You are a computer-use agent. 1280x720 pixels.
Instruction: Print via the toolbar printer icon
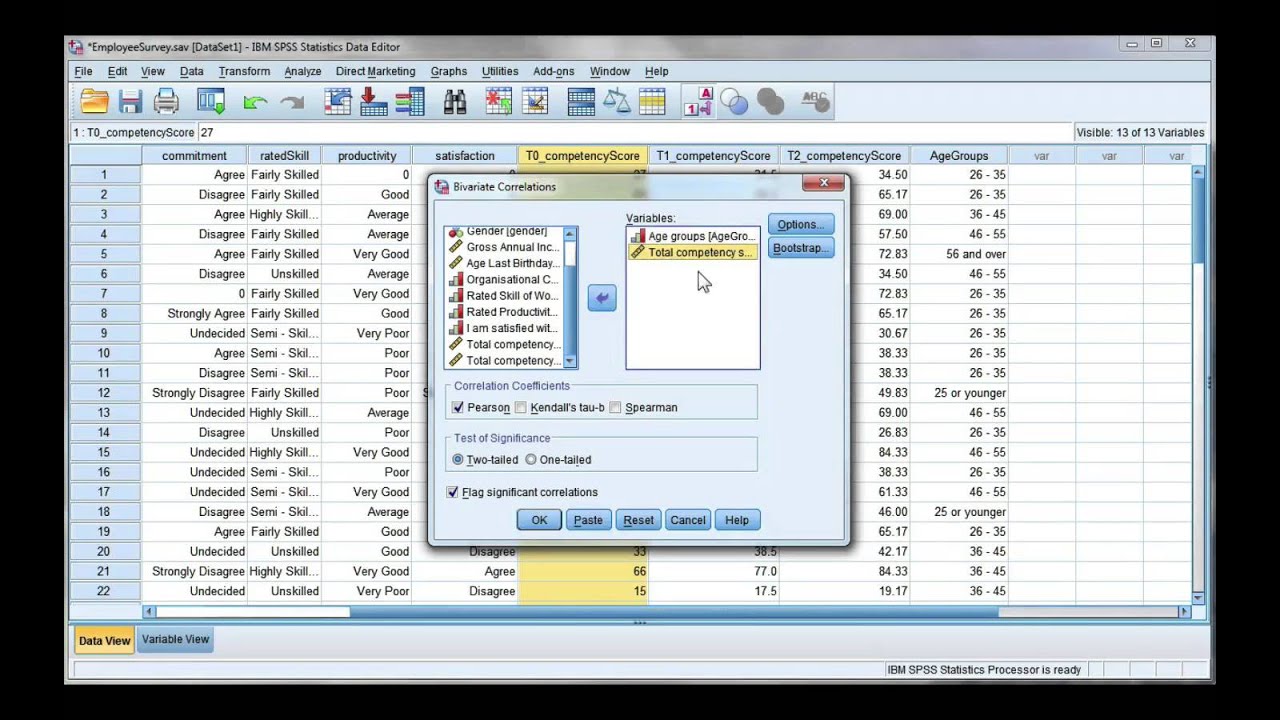point(166,101)
